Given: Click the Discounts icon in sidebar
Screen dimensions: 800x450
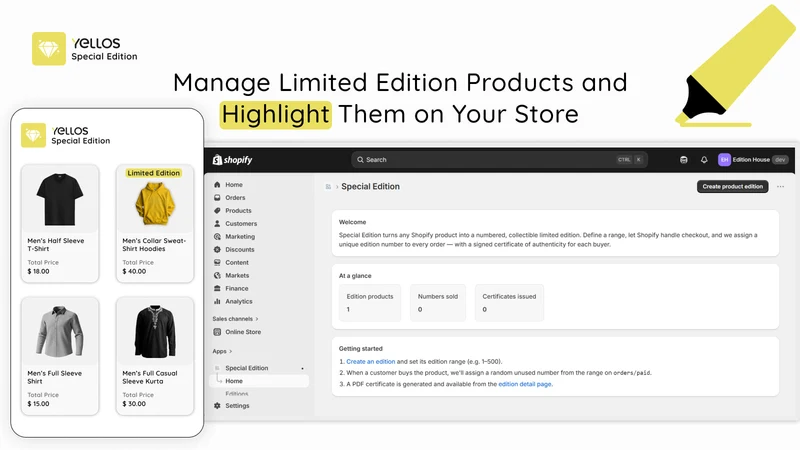Looking at the screenshot, I should [217, 249].
